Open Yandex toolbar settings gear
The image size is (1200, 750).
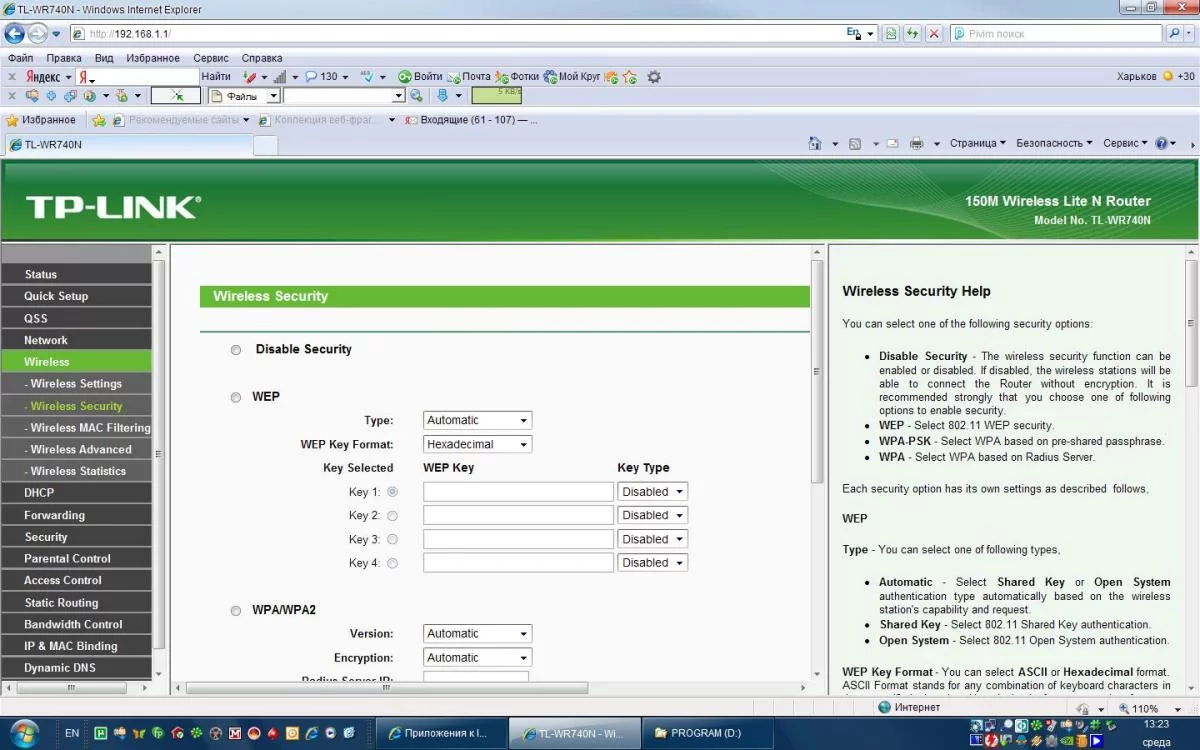point(654,76)
